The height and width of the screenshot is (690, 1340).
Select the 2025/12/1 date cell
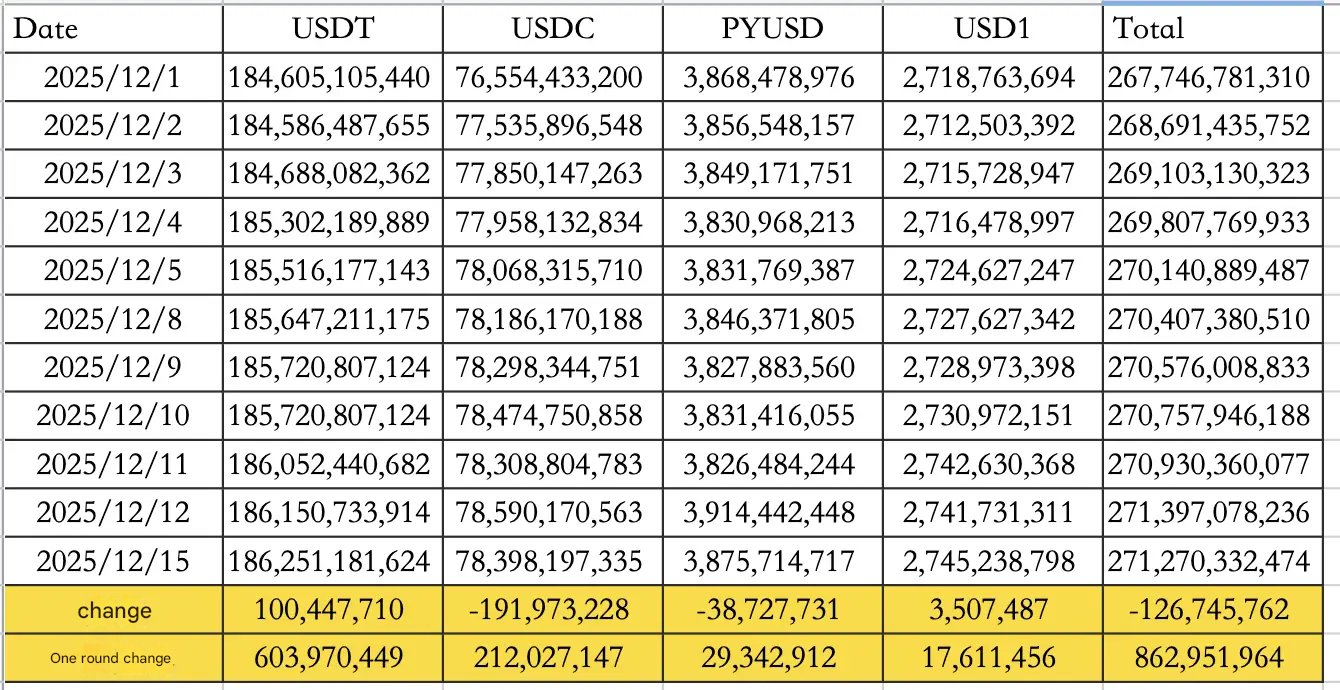[x=113, y=77]
